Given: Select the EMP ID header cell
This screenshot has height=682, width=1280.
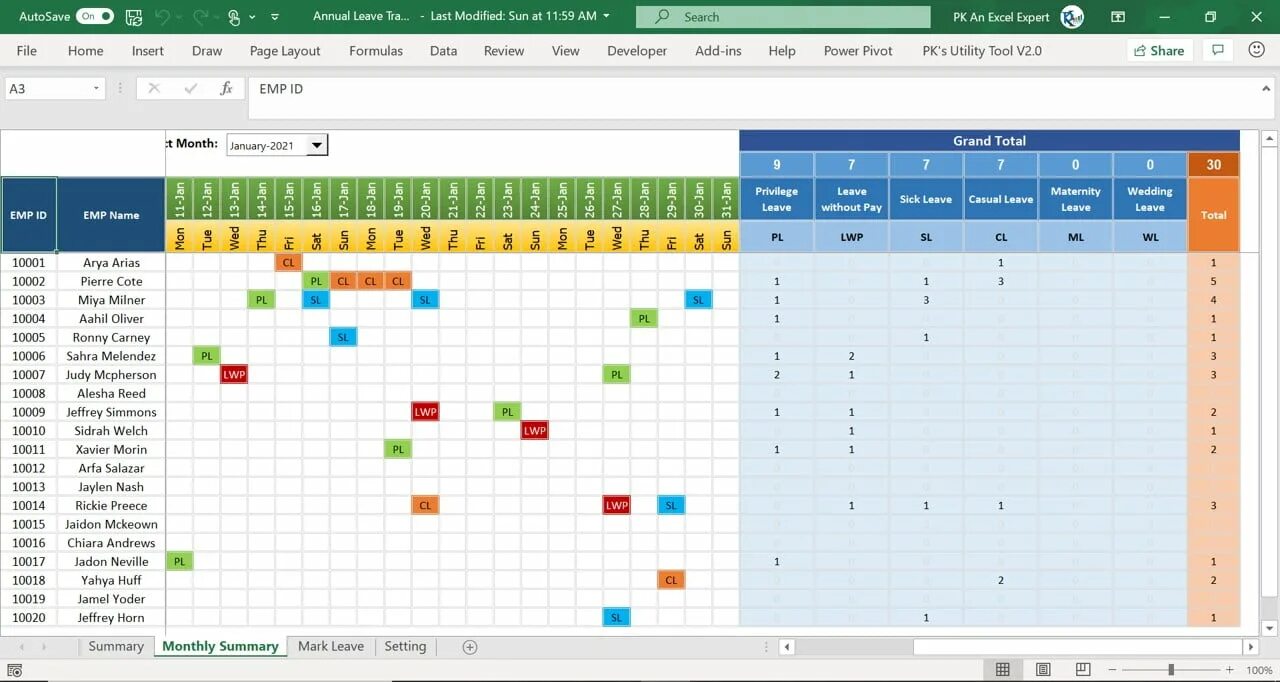Looking at the screenshot, I should pos(28,215).
